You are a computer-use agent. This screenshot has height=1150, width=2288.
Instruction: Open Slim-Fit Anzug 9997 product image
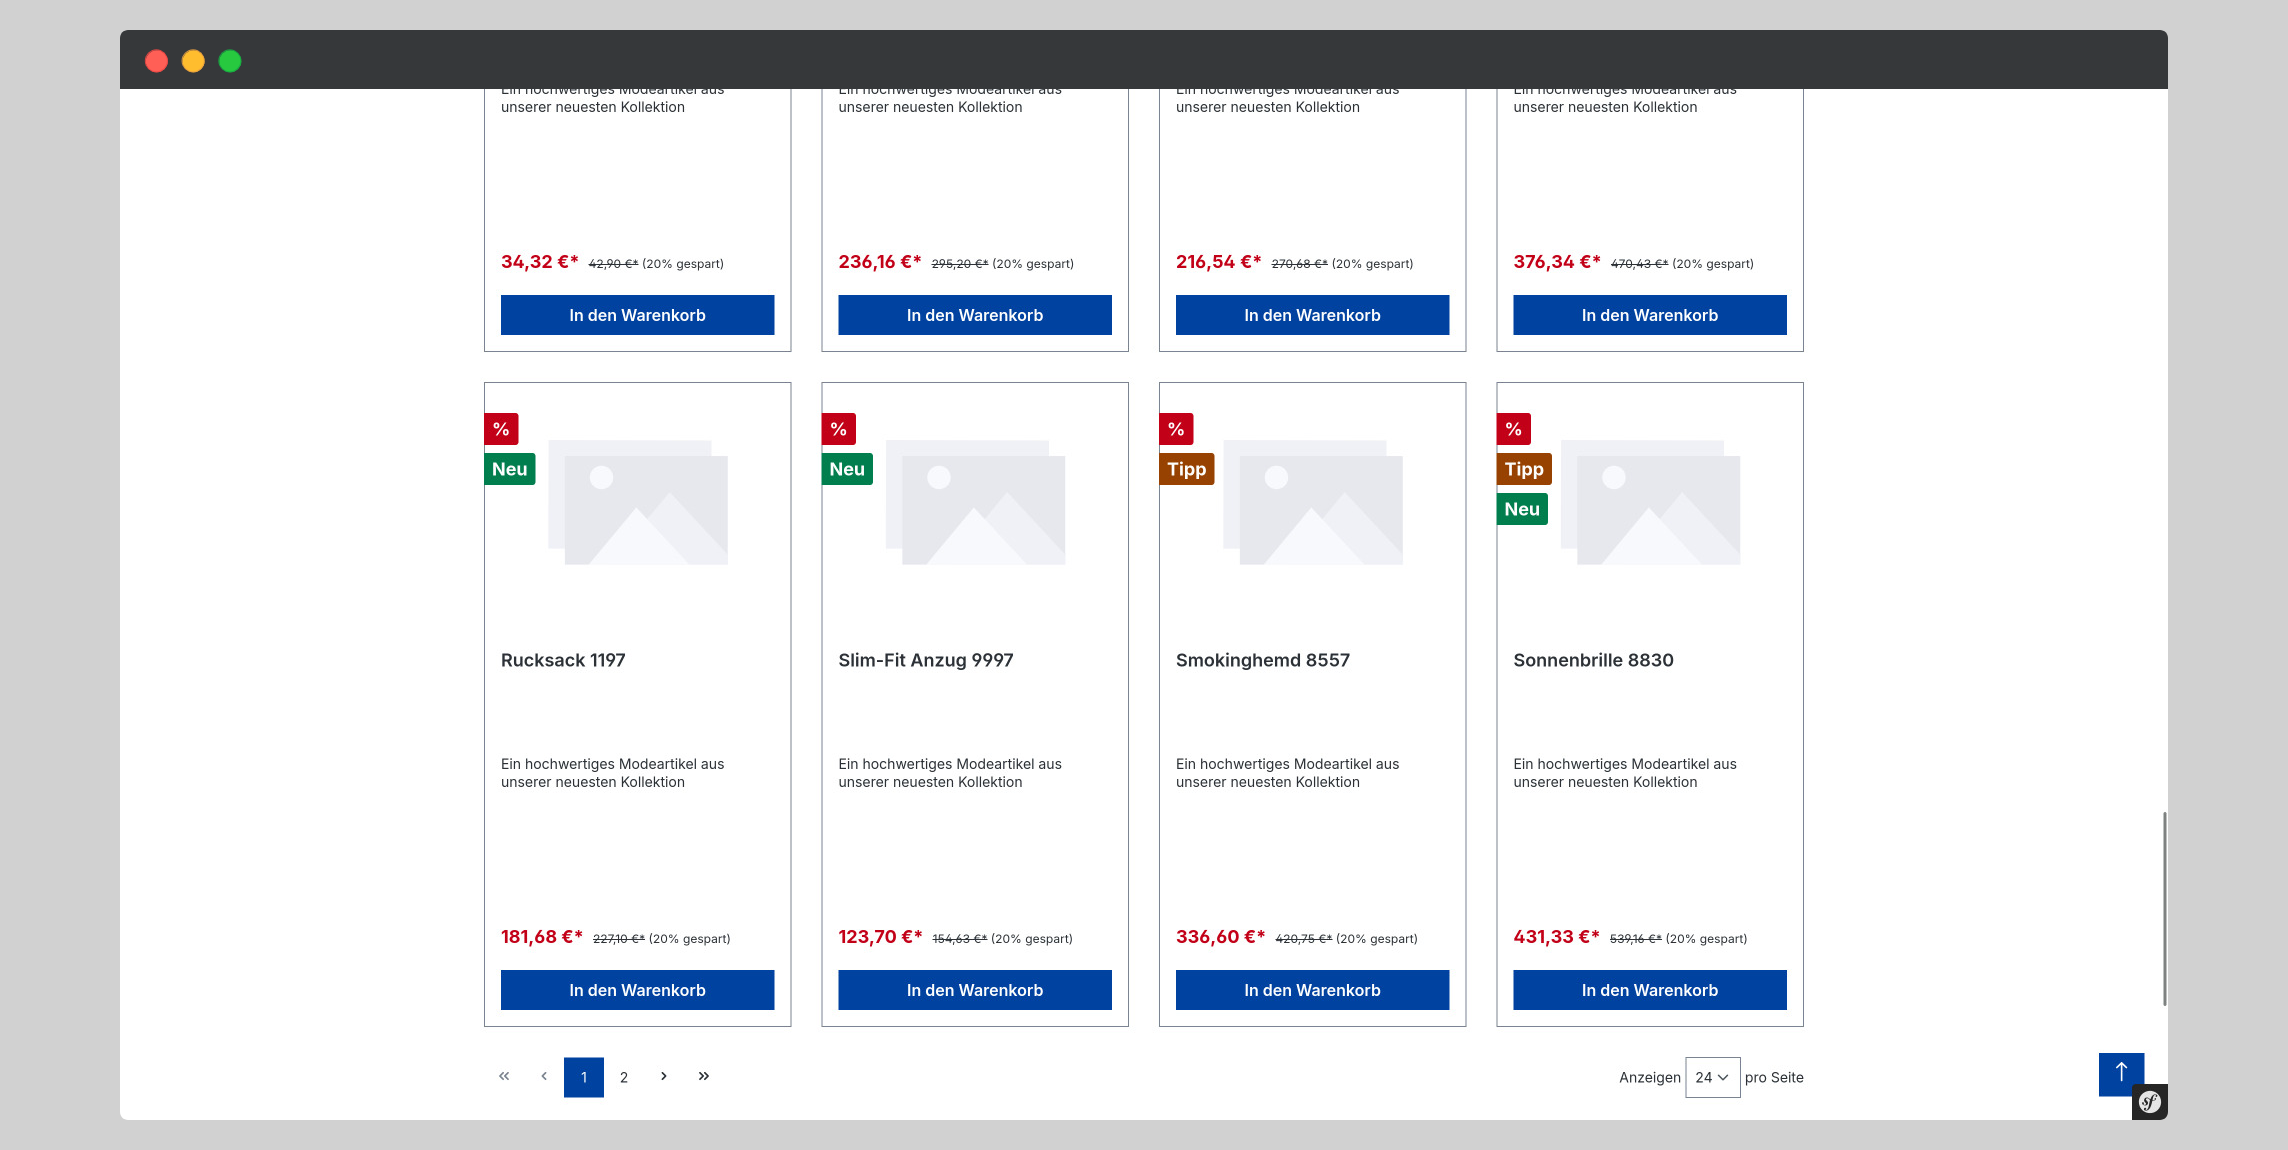coord(975,502)
